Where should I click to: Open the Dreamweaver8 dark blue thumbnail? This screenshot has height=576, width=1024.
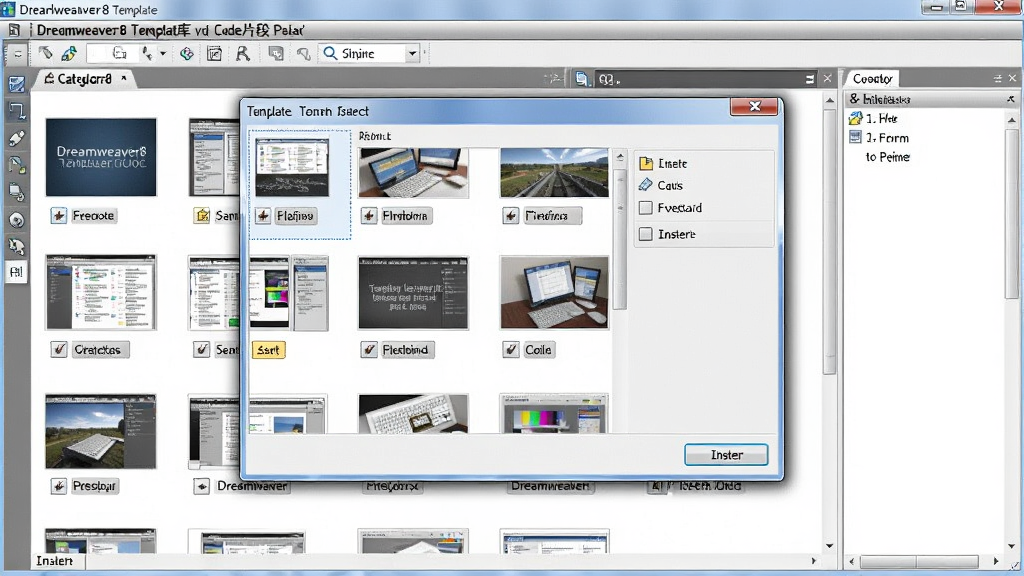101,157
